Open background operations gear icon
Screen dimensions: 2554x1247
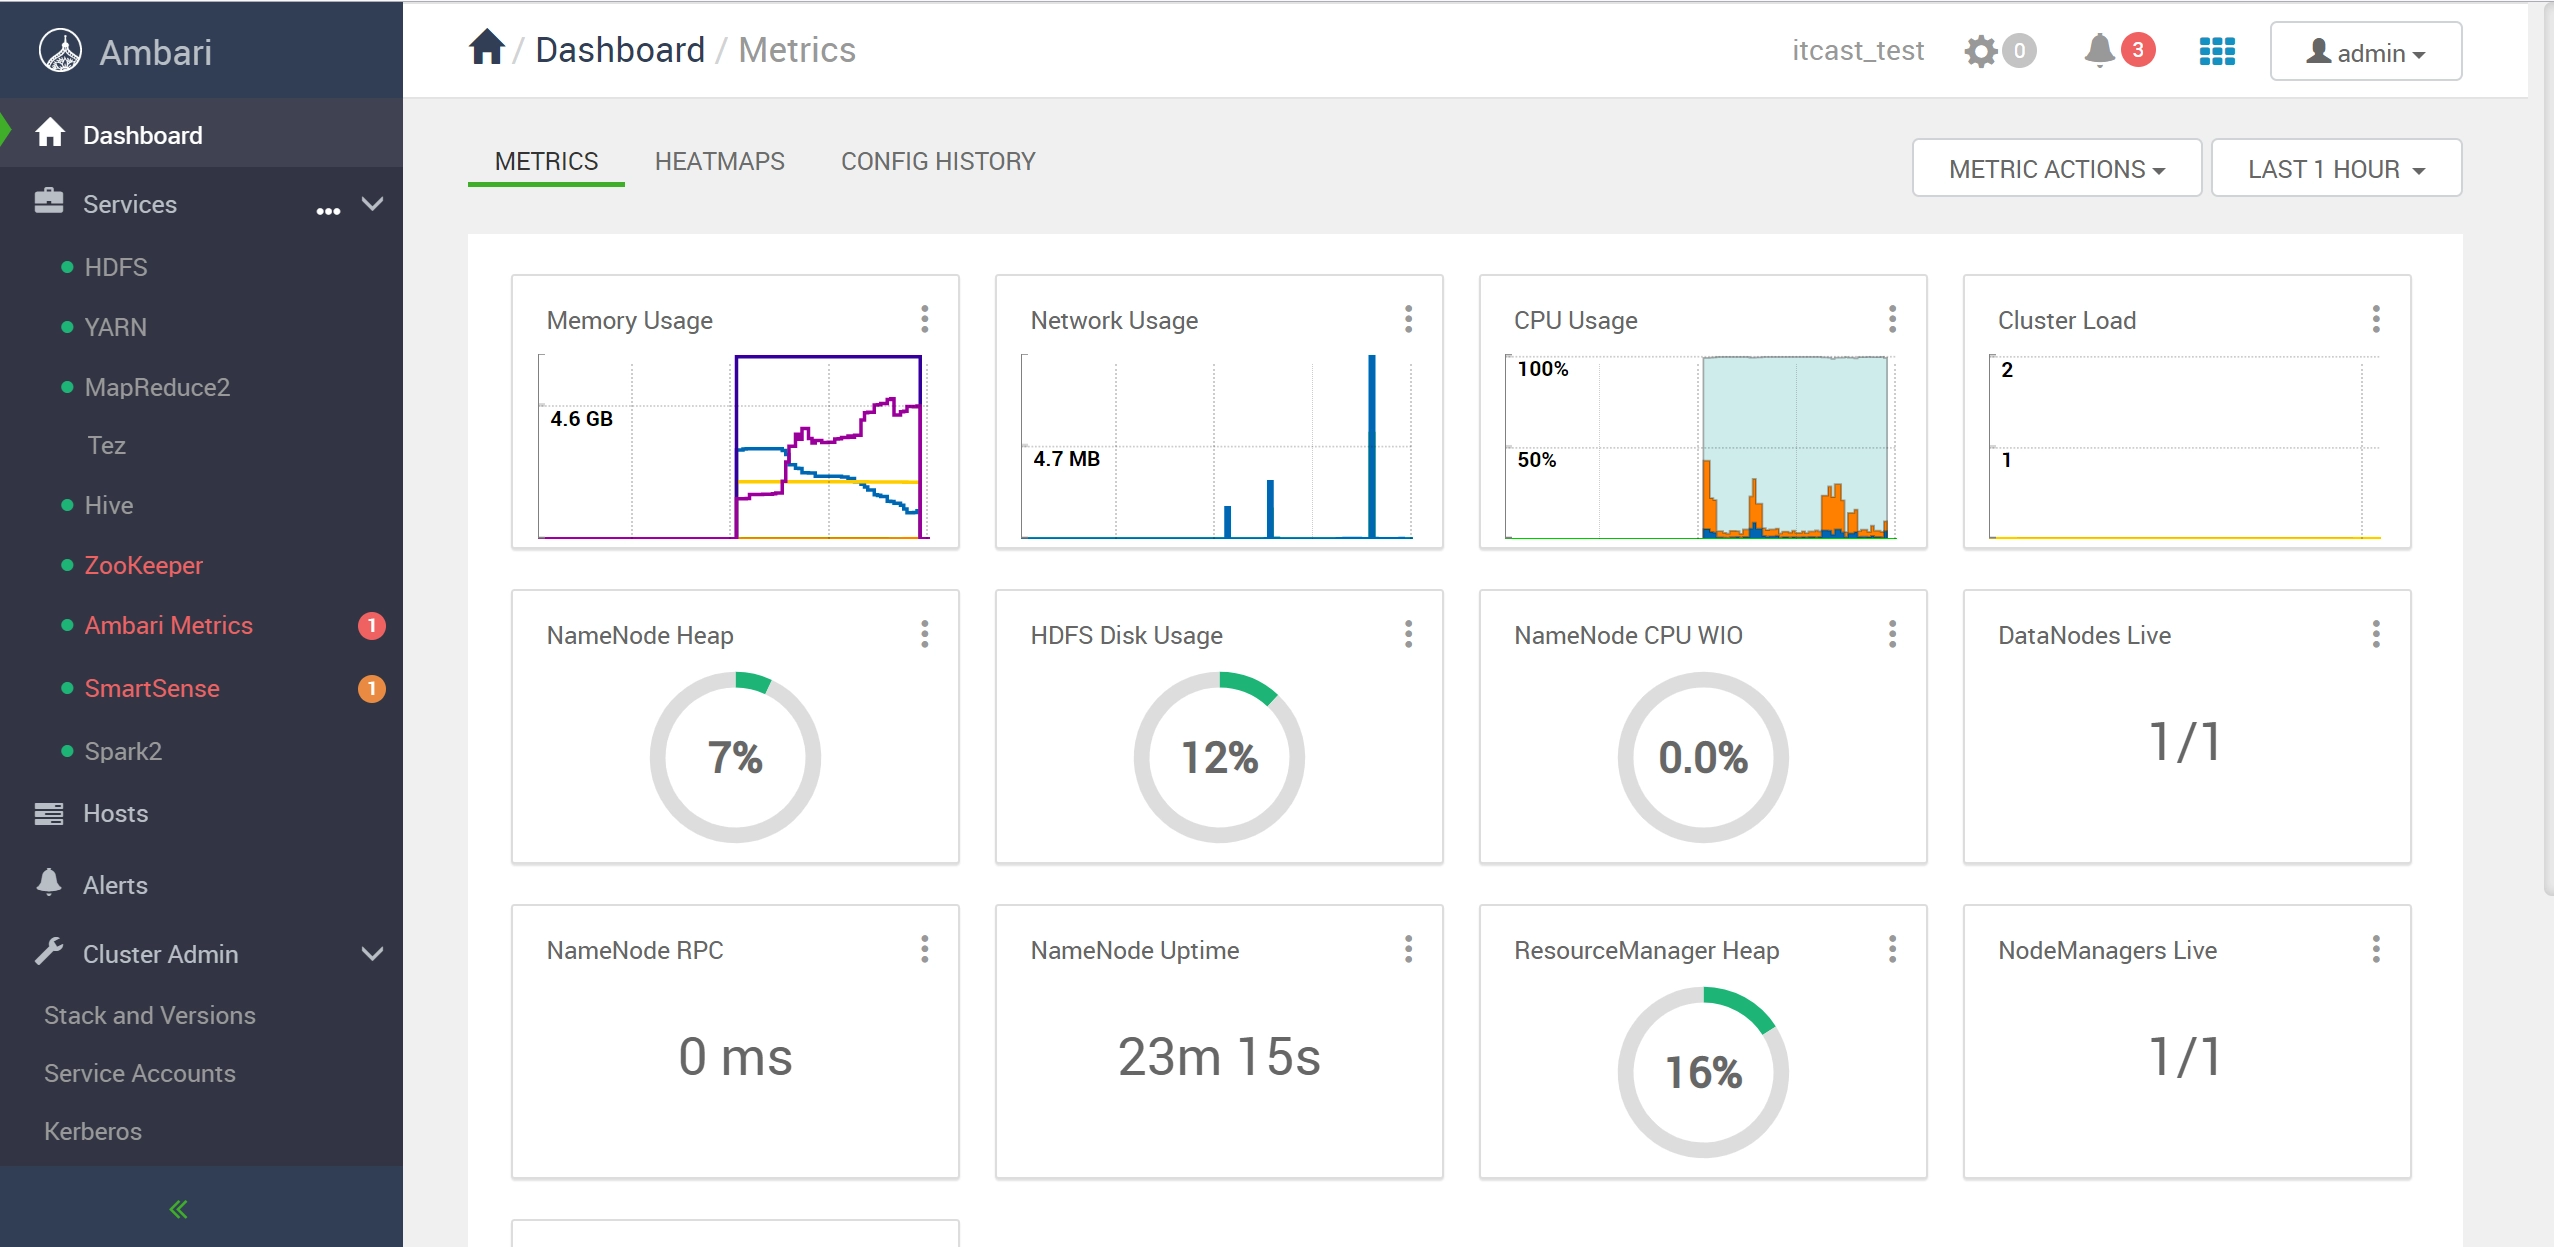pos(1980,51)
